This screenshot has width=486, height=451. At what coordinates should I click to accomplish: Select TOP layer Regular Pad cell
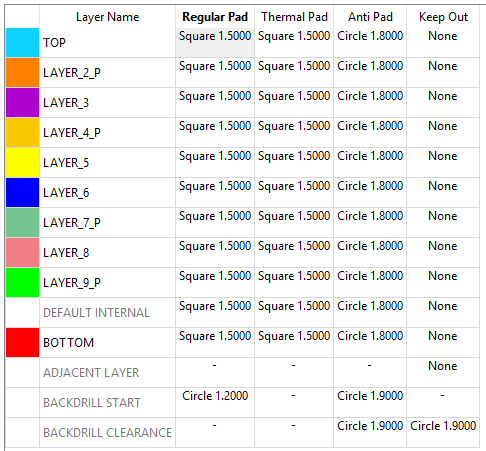point(215,42)
